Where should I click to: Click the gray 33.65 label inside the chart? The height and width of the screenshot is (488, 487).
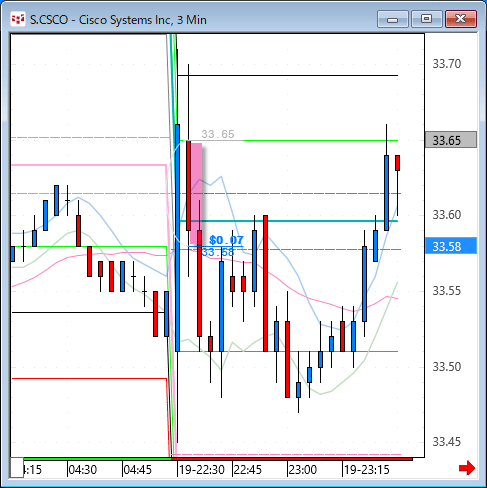(x=218, y=134)
